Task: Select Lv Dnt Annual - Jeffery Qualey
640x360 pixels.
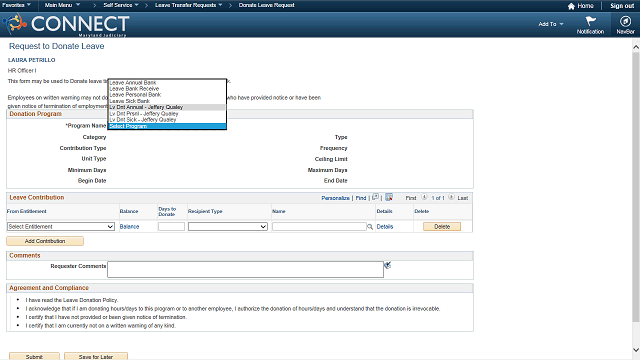Action: [167, 107]
